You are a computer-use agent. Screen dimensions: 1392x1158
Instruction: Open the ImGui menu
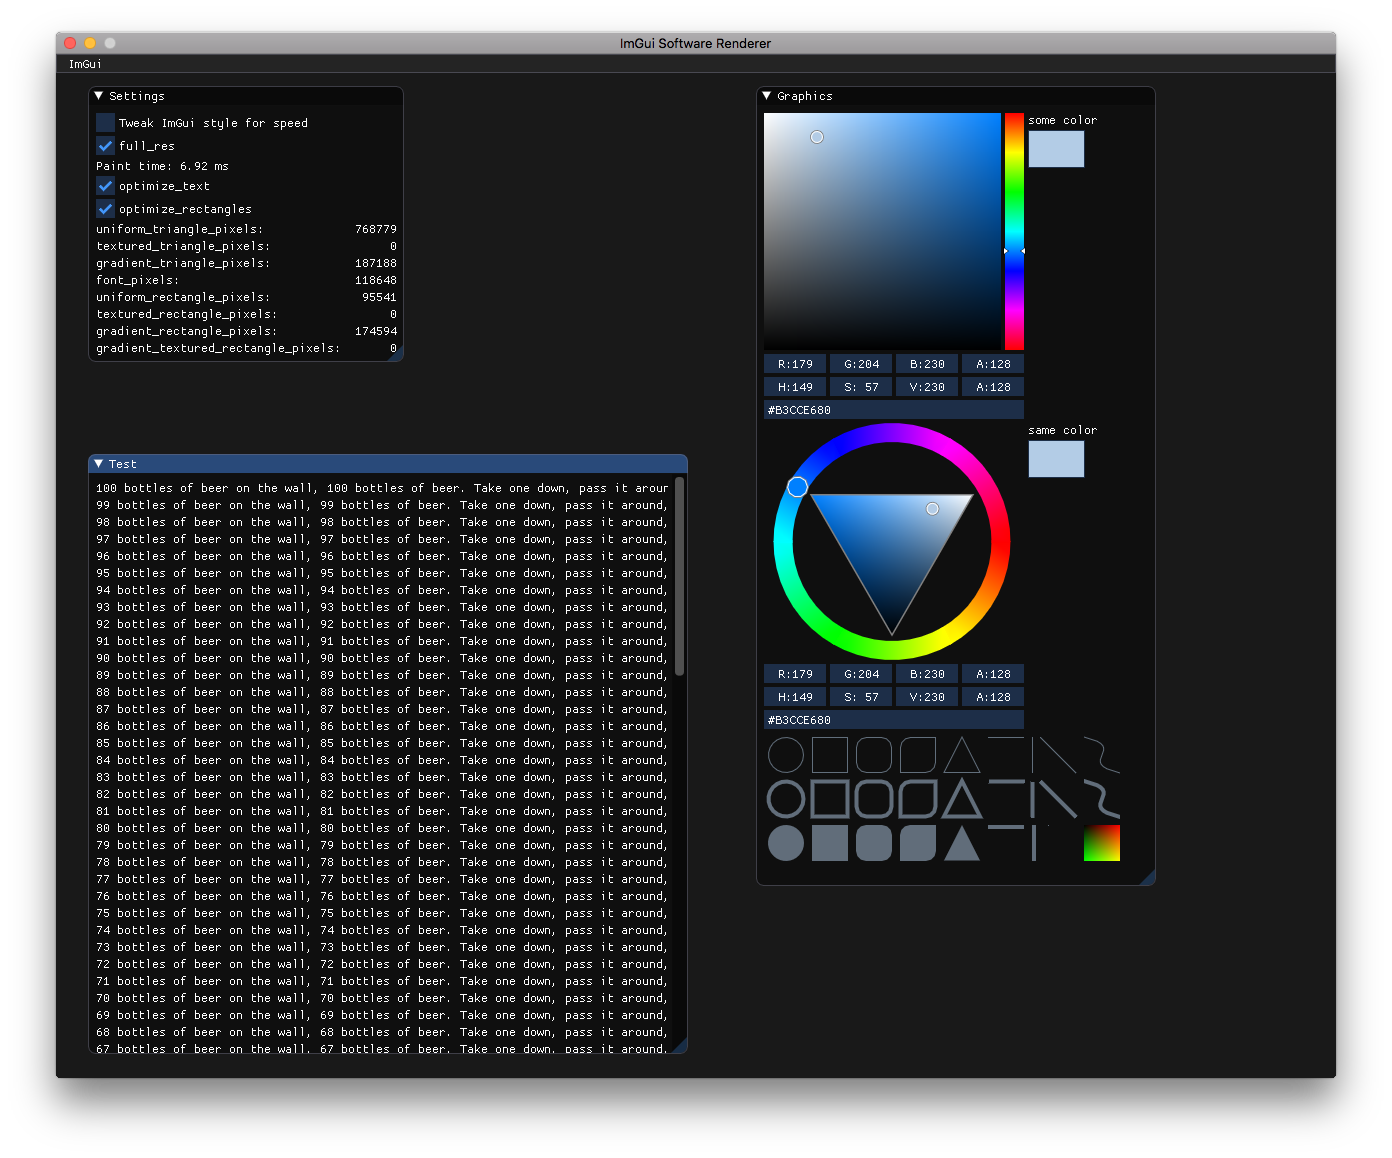pos(85,64)
